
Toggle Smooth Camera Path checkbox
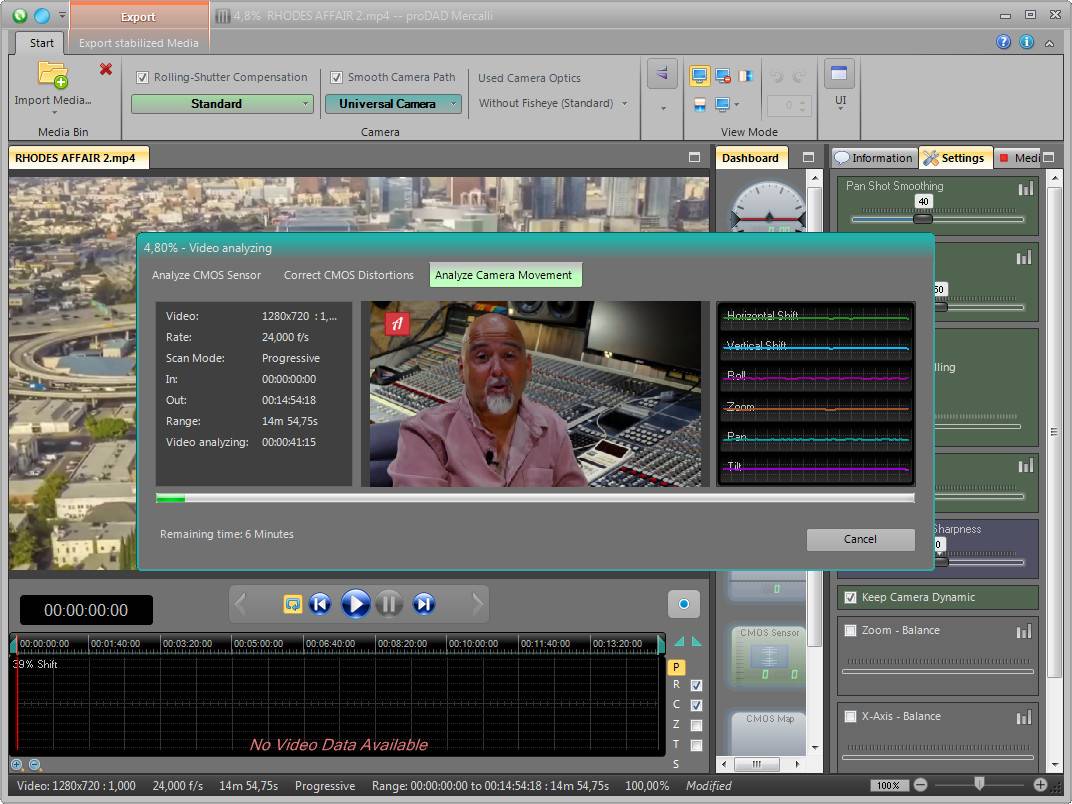(x=336, y=77)
